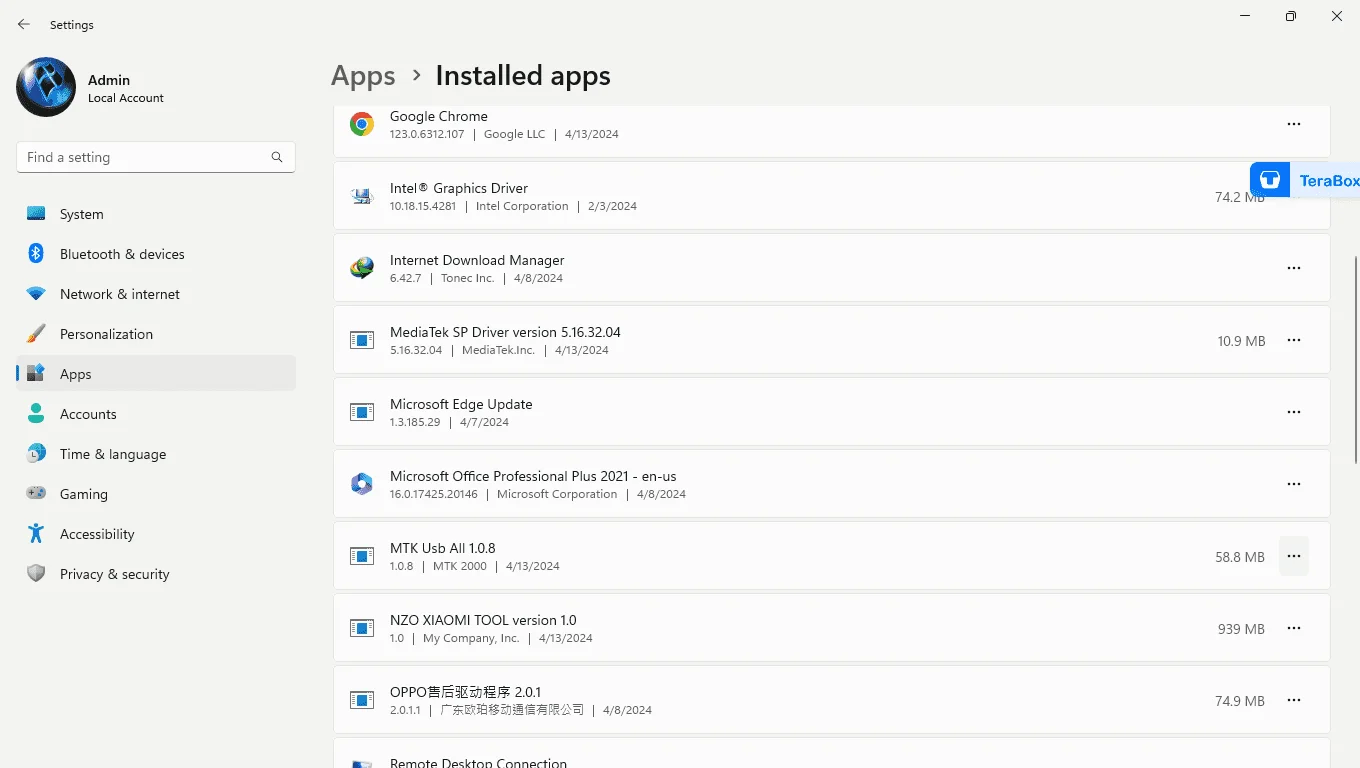Viewport: 1360px width, 768px height.
Task: Select the Apps section in sidebar
Action: click(x=156, y=374)
